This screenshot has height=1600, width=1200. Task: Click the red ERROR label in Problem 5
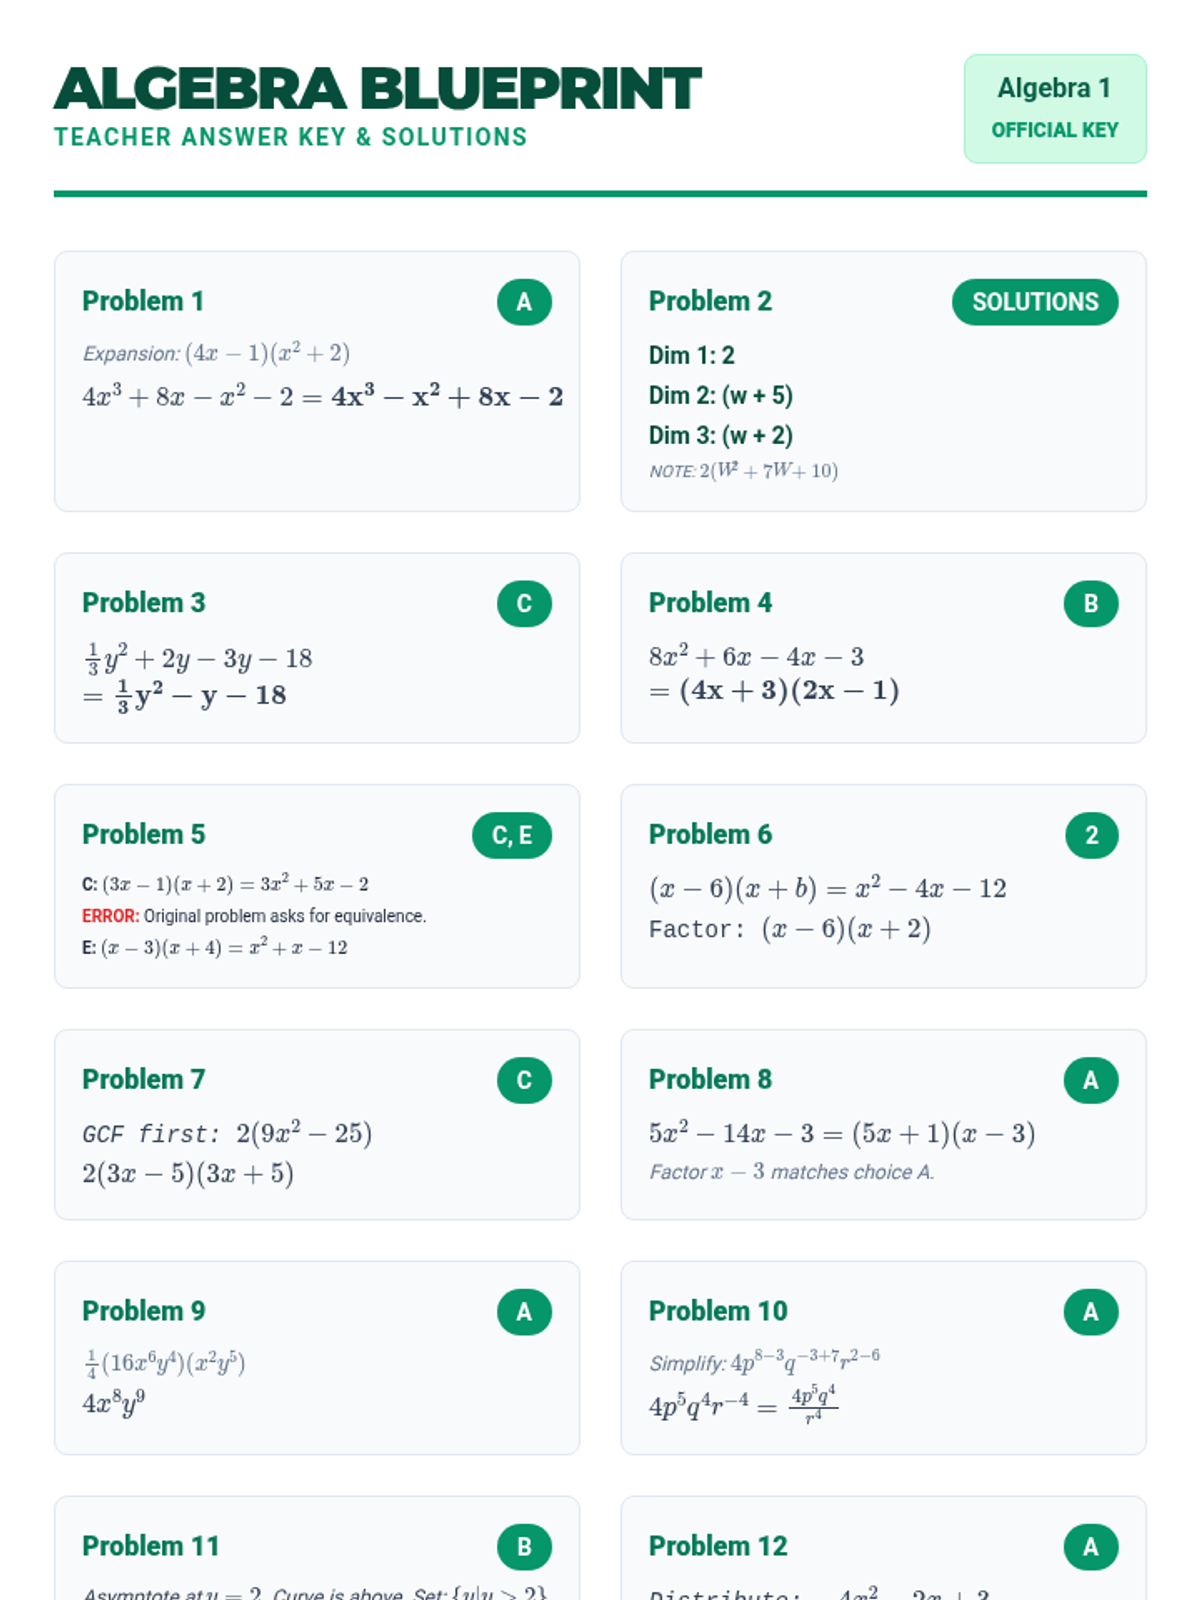pyautogui.click(x=110, y=916)
